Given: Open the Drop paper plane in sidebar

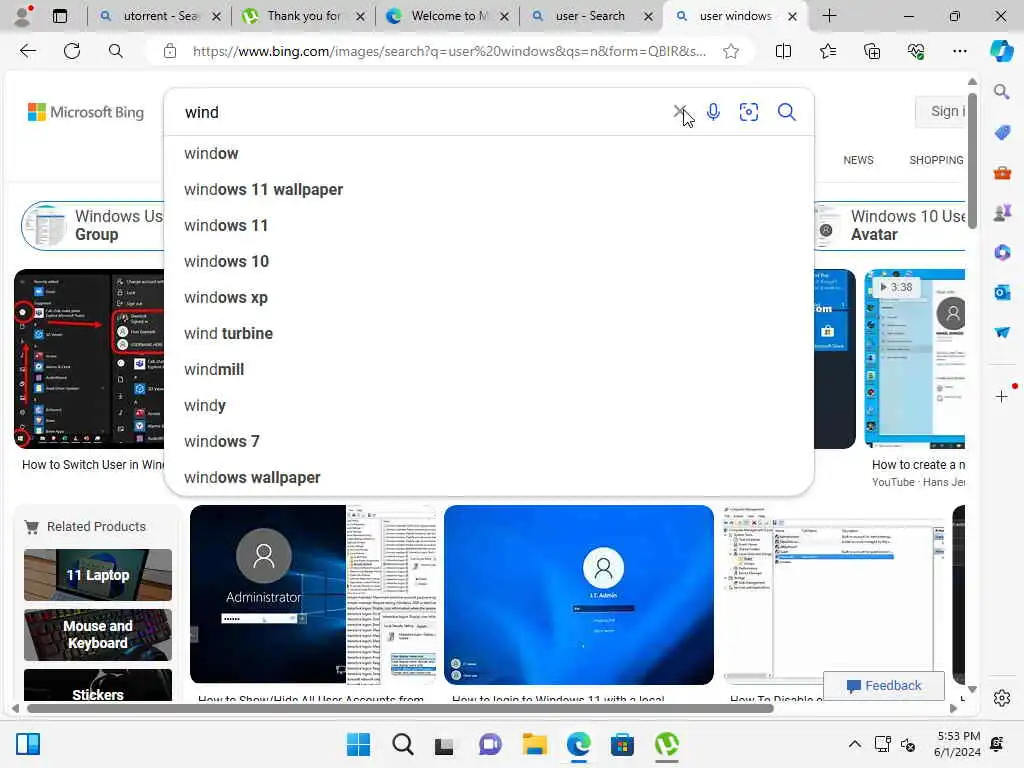Looking at the screenshot, I should (1002, 332).
